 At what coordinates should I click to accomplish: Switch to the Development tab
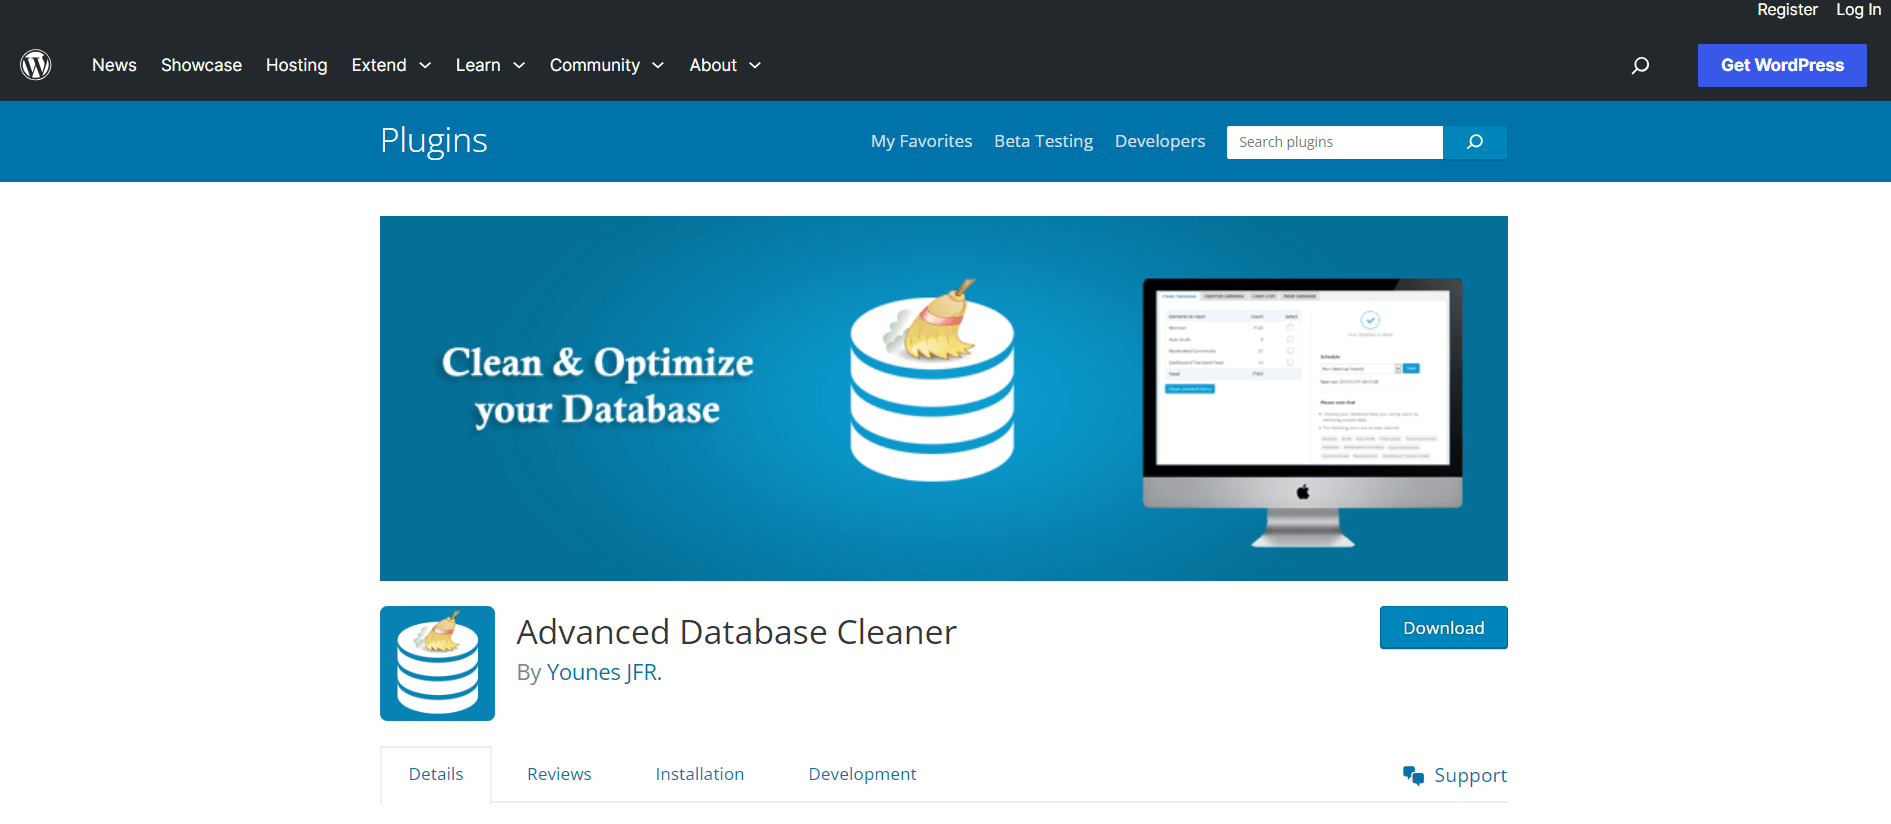(862, 774)
